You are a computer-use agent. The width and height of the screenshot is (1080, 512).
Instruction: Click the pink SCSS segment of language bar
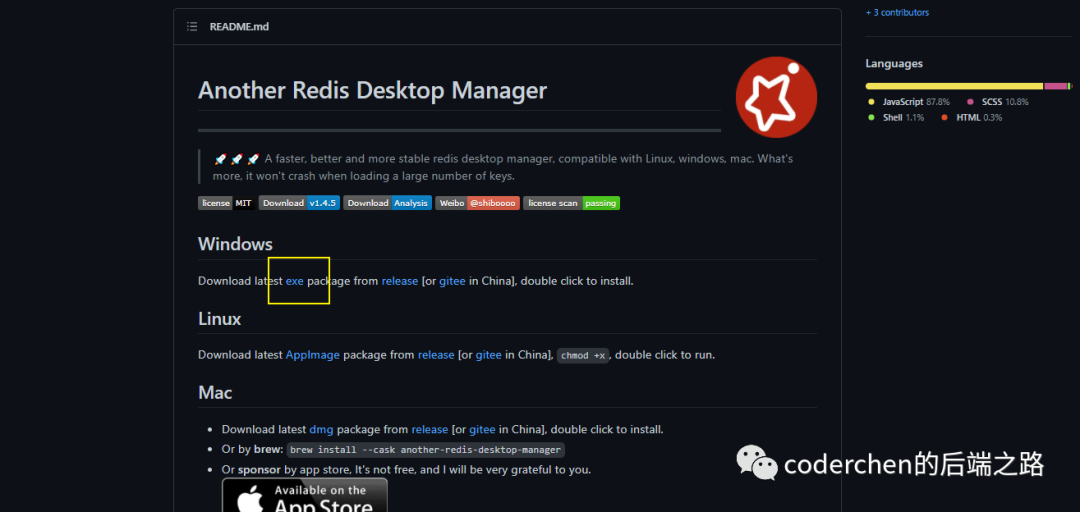tap(1055, 86)
